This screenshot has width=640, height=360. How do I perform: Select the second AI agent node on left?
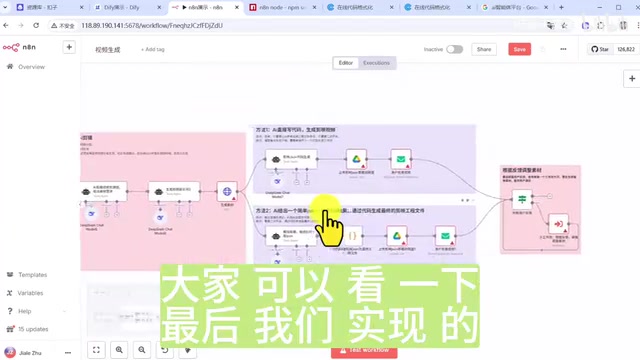coord(174,191)
